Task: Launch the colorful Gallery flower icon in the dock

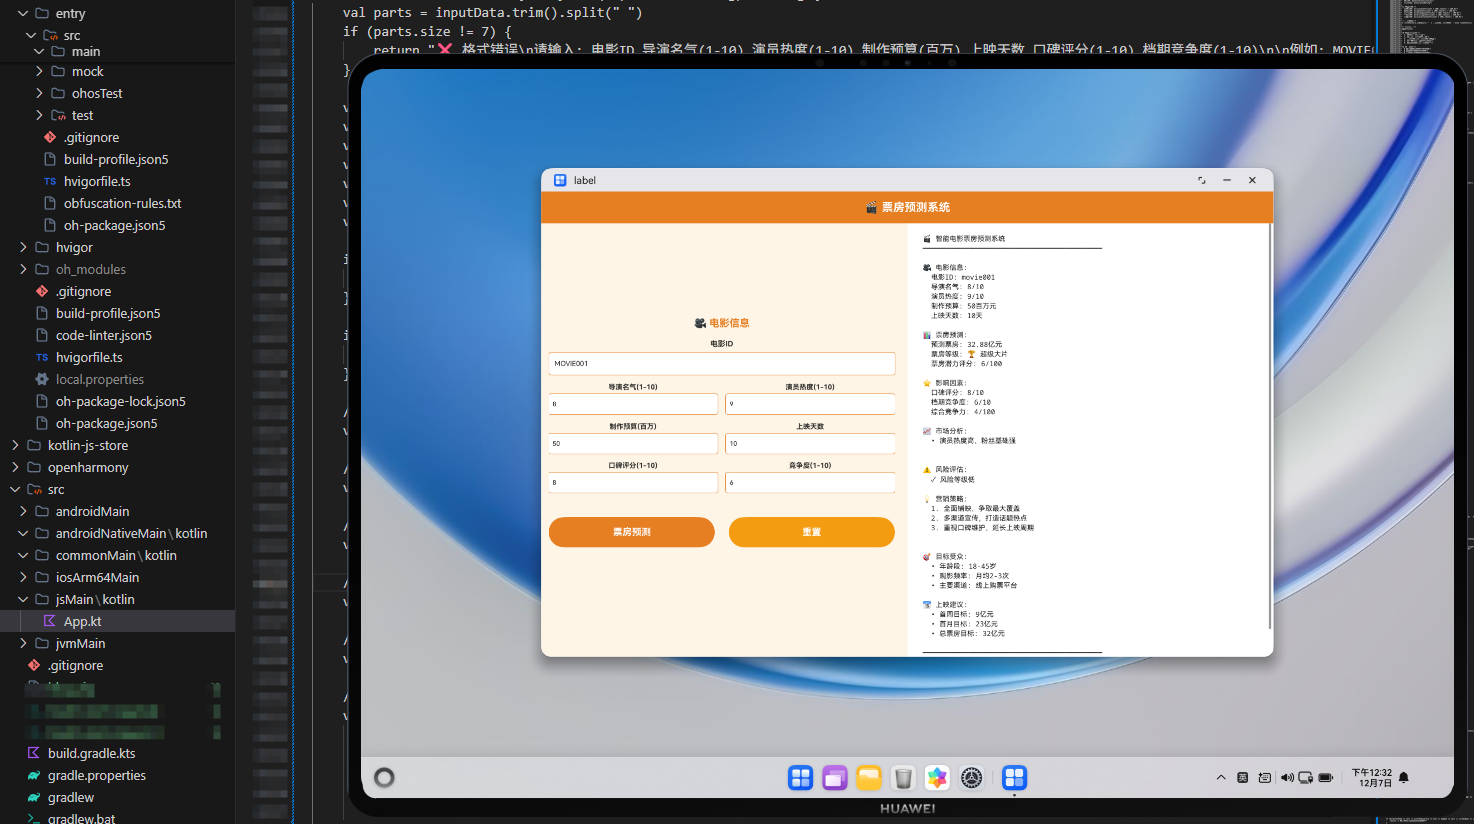Action: (x=937, y=777)
